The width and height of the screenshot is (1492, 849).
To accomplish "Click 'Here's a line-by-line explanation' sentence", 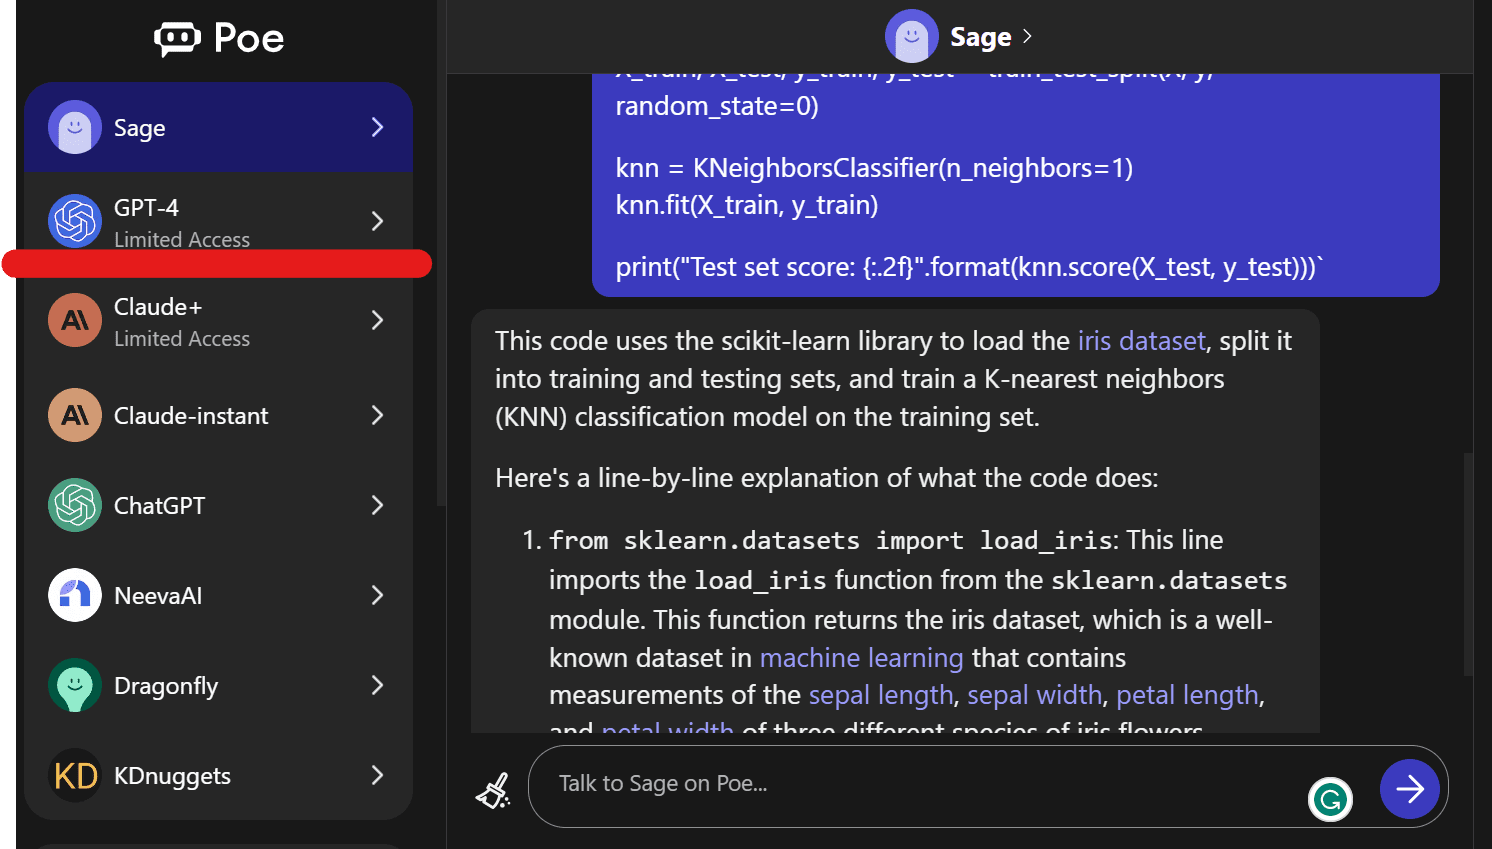I will (826, 478).
